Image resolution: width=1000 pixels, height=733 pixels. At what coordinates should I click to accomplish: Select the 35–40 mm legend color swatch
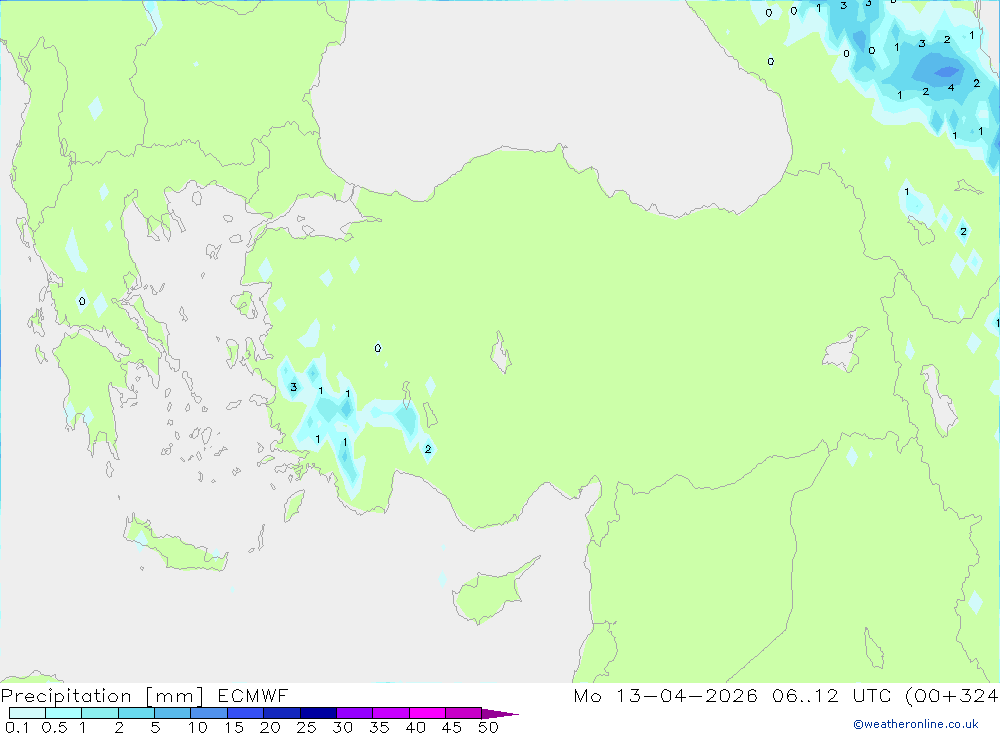point(391,713)
